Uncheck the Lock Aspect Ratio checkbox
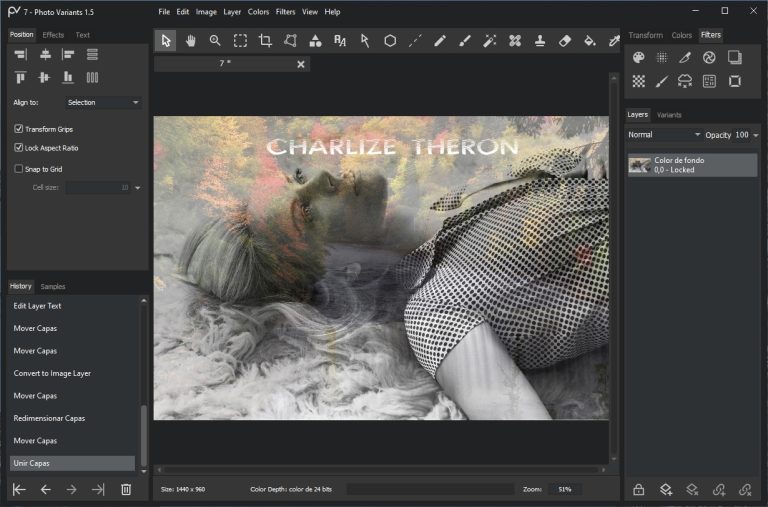The image size is (768, 507). point(19,147)
